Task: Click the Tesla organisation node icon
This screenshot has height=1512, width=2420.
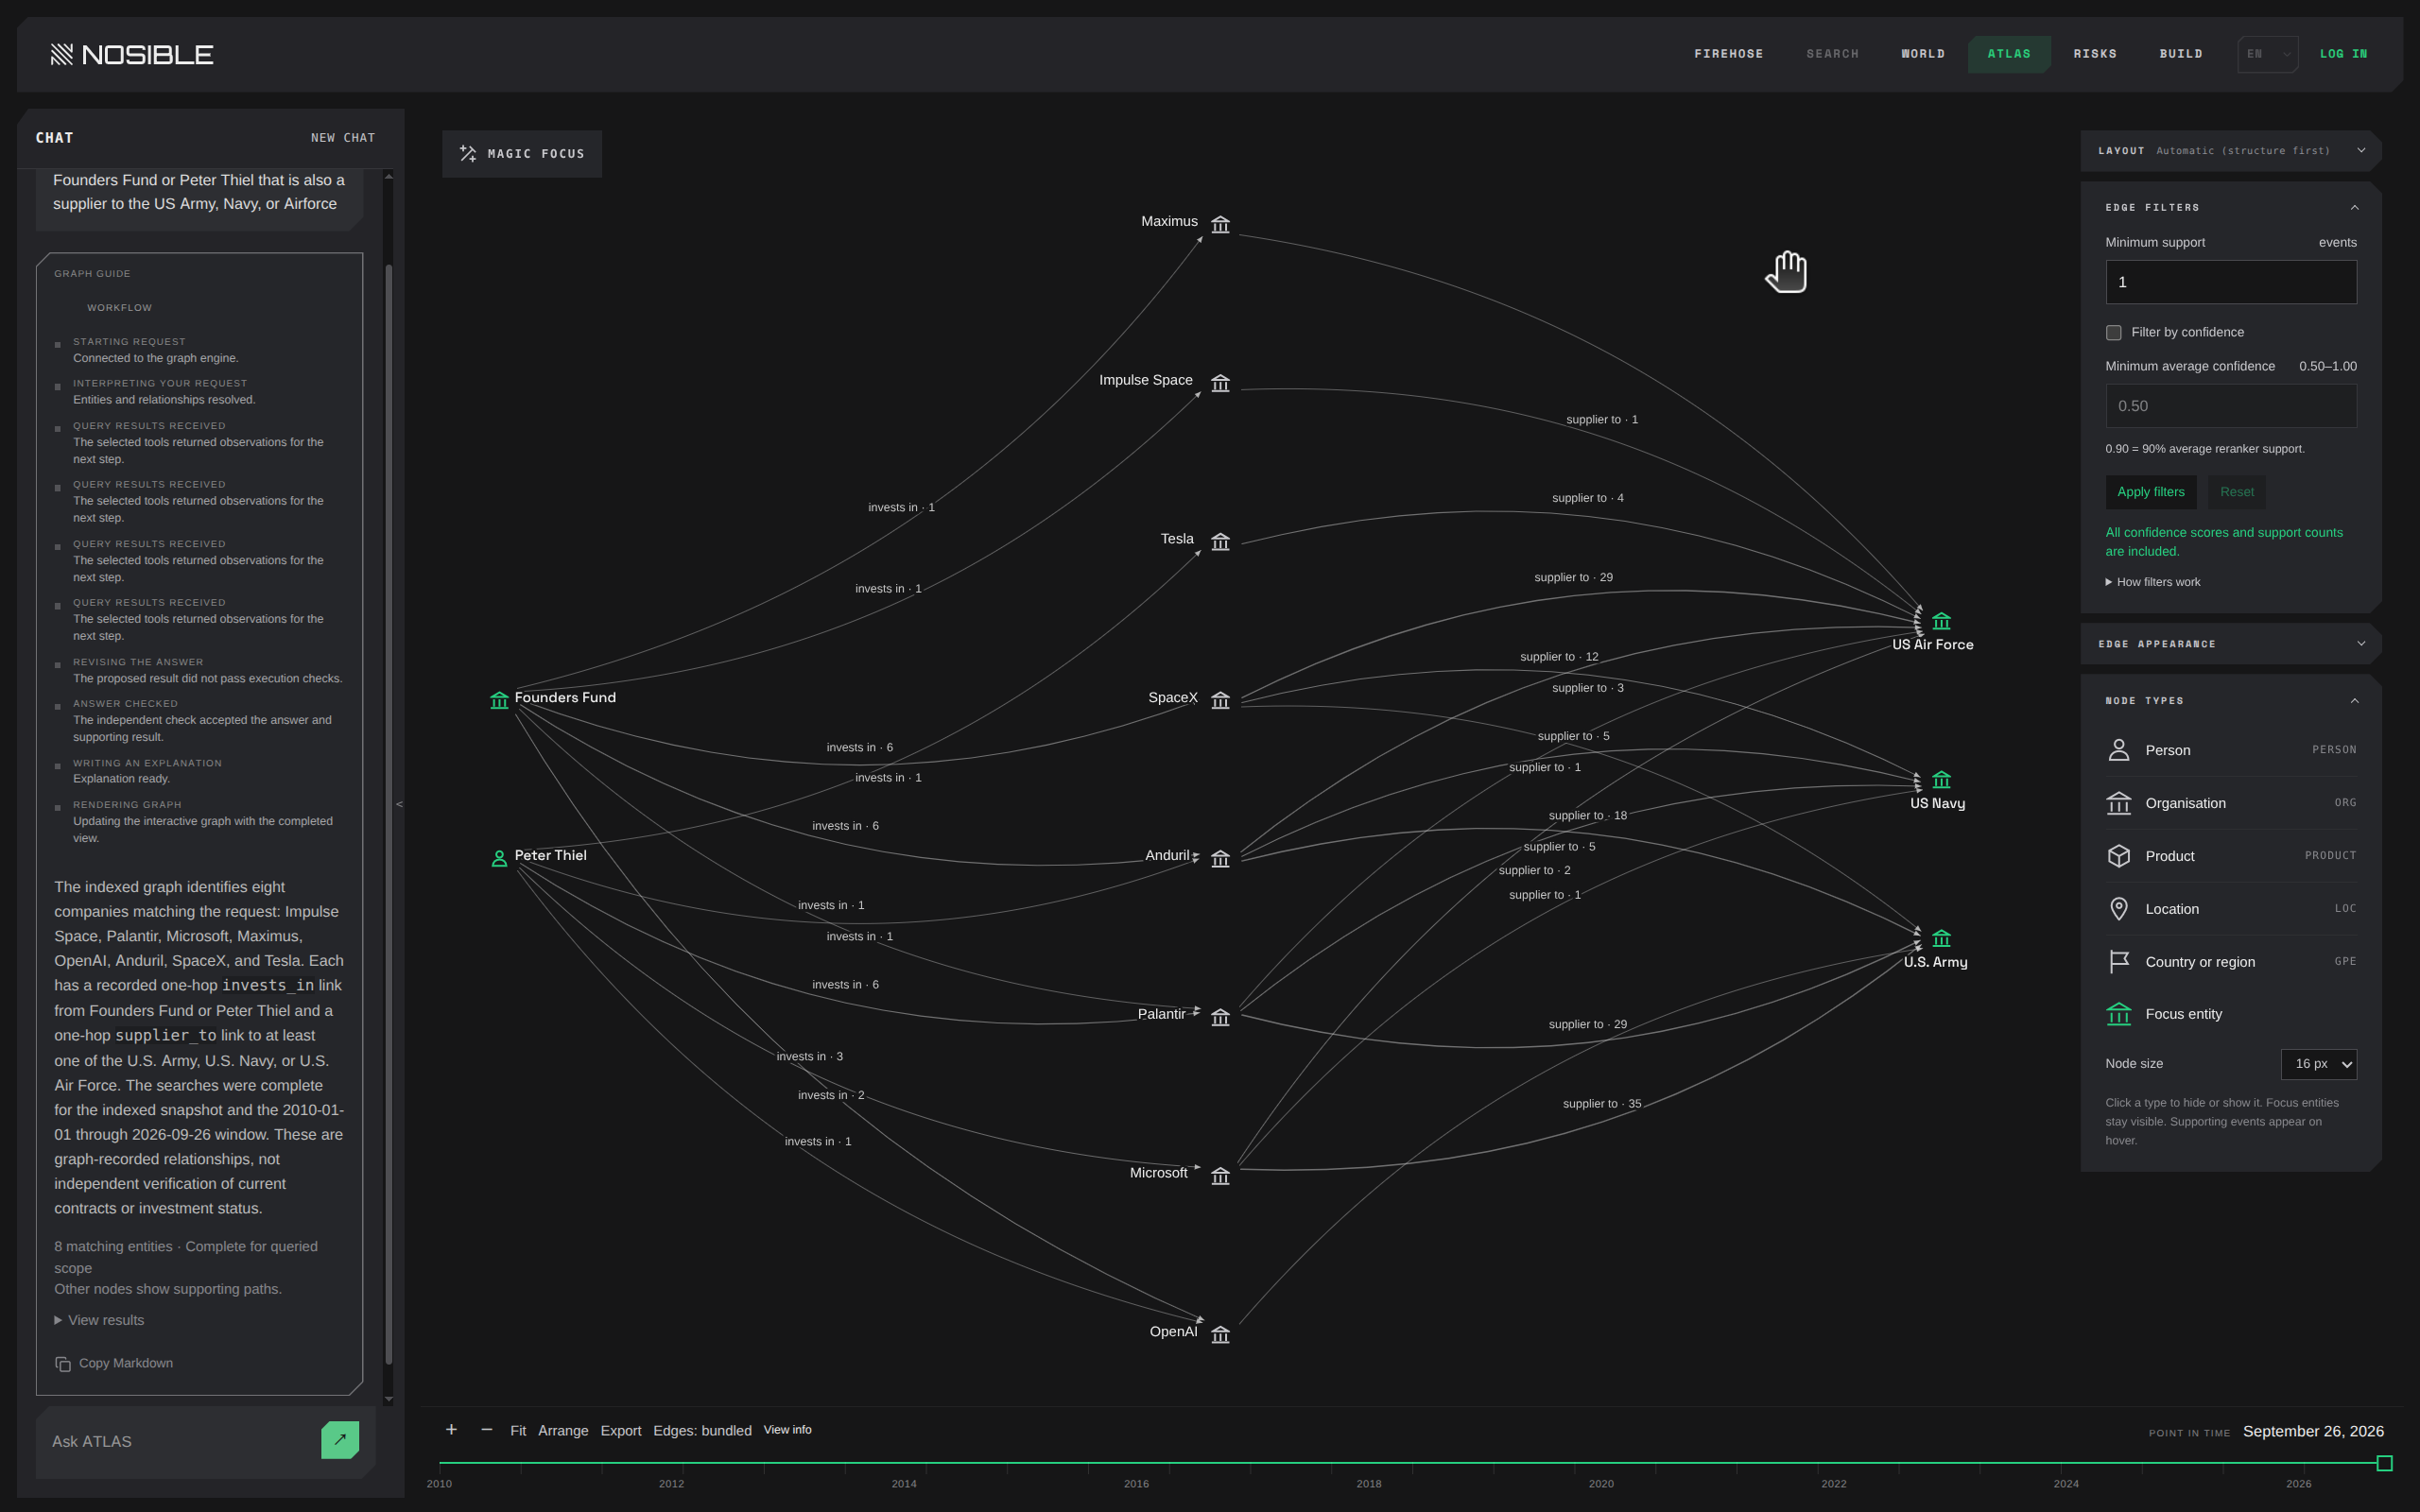Action: click(x=1220, y=542)
